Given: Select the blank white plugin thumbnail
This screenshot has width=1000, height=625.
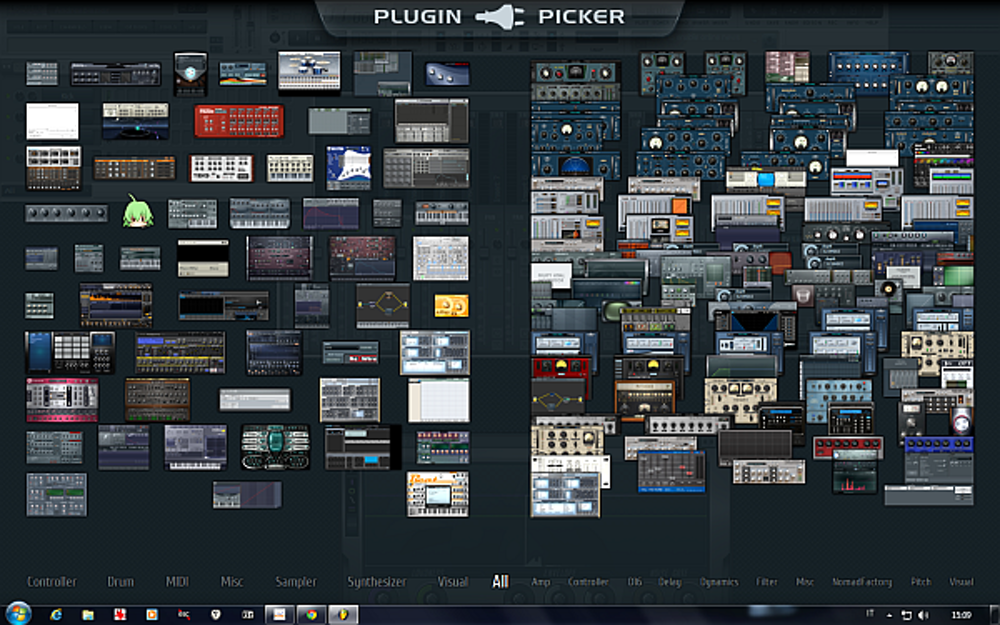Looking at the screenshot, I should (52, 122).
